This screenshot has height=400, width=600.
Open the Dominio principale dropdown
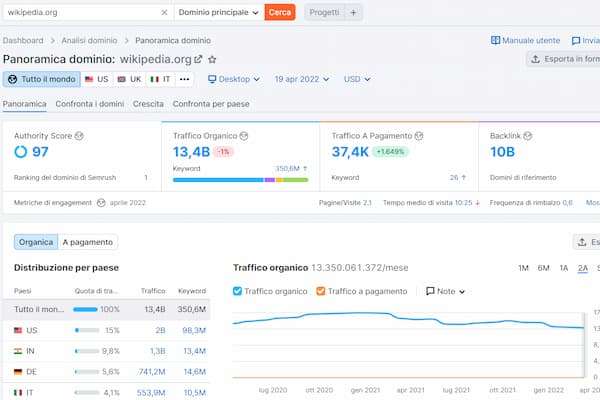pyautogui.click(x=218, y=12)
